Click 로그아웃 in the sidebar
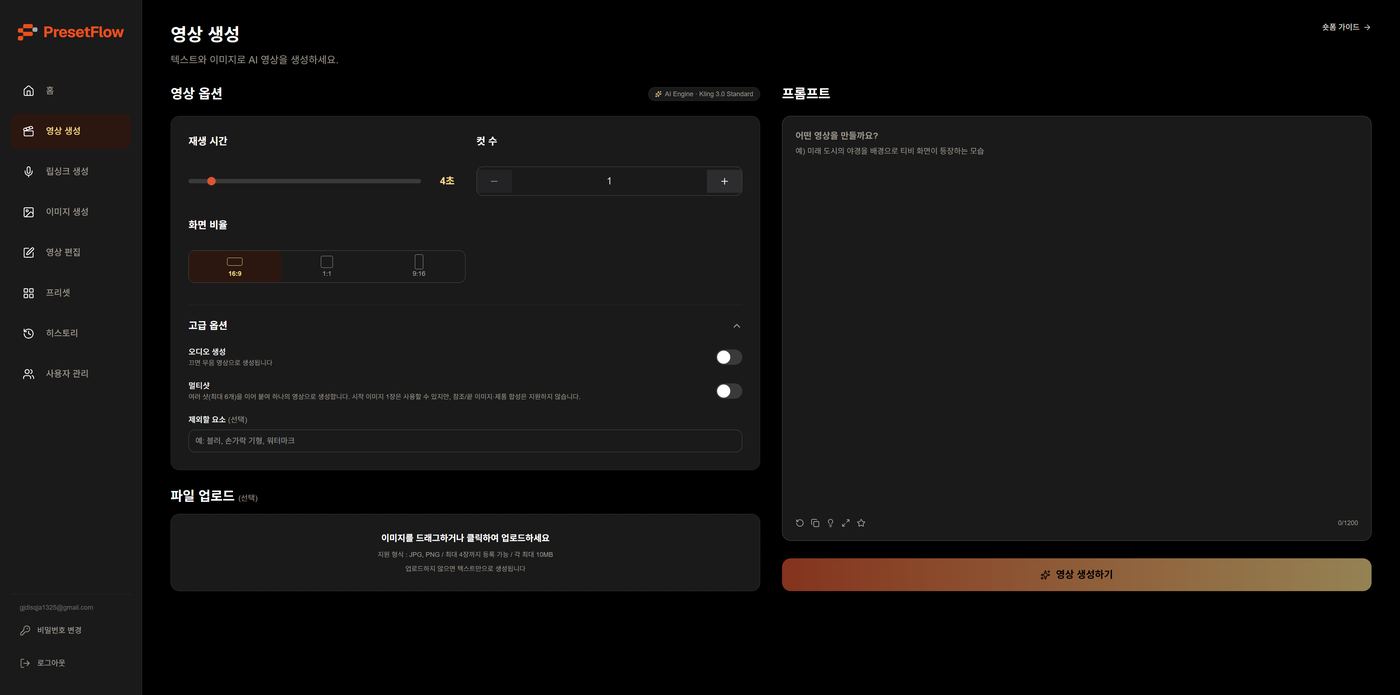This screenshot has height=695, width=1400. [x=43, y=663]
